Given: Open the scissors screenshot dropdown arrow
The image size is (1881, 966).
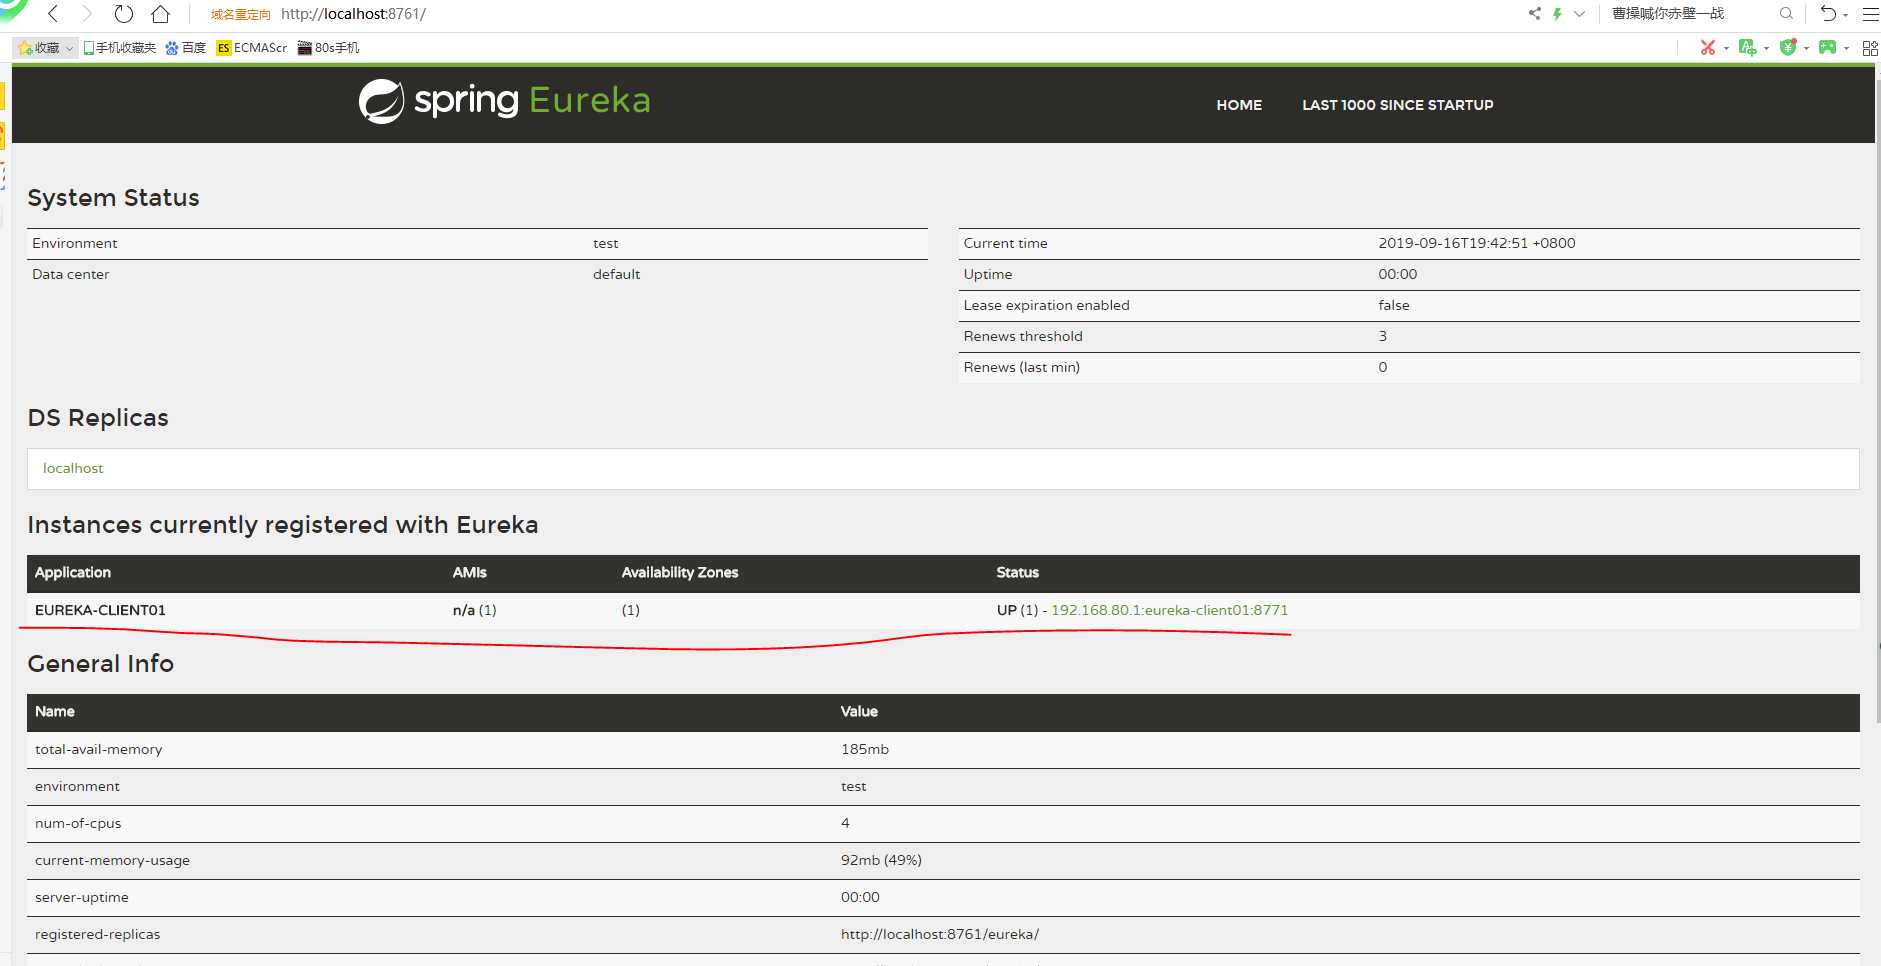Looking at the screenshot, I should click(x=1726, y=48).
